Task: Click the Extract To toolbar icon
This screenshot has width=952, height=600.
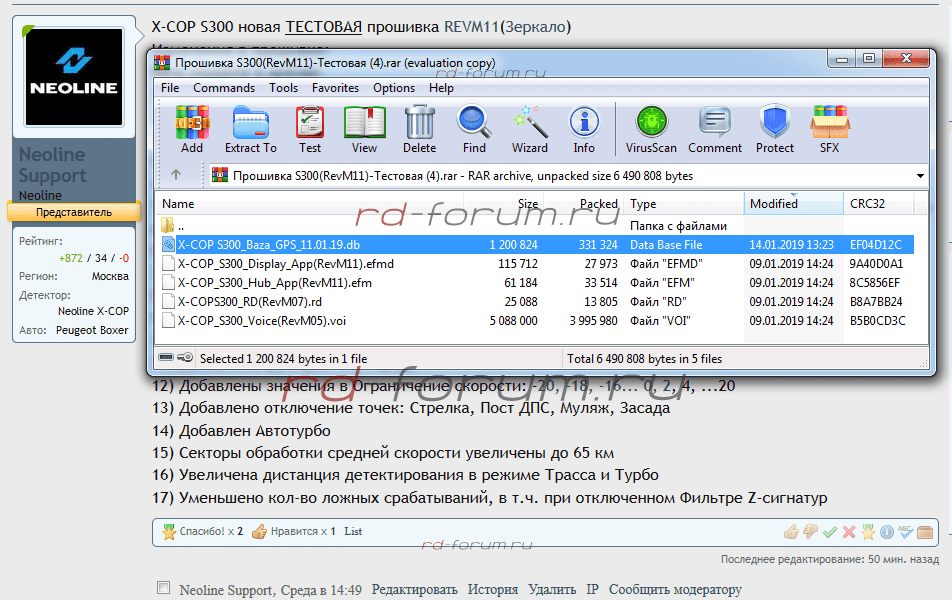Action: point(250,129)
